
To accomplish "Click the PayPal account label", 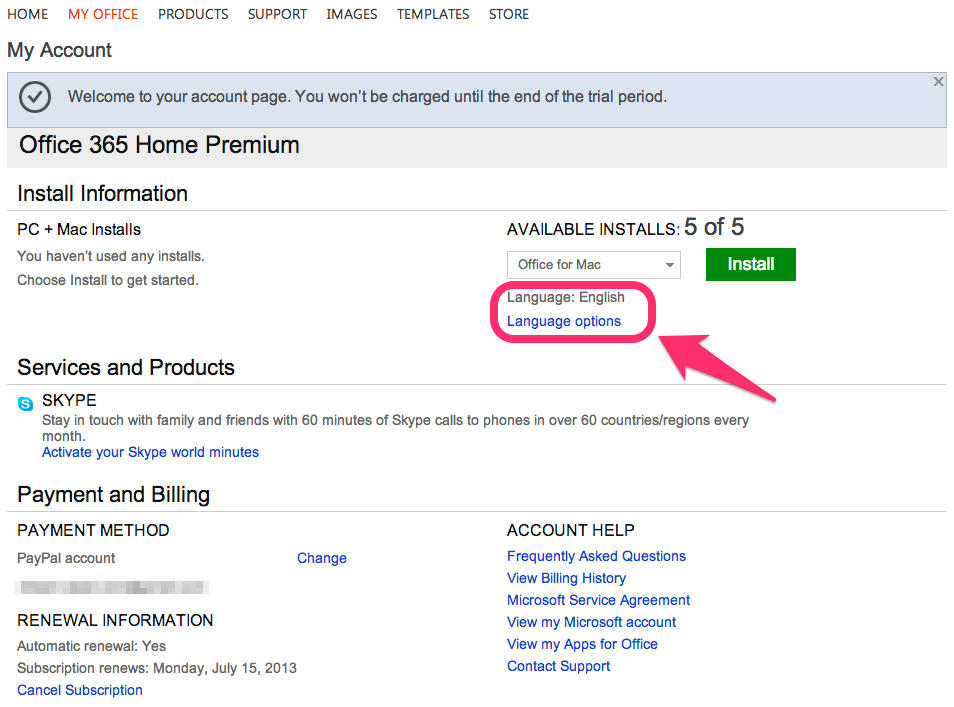I will (66, 558).
